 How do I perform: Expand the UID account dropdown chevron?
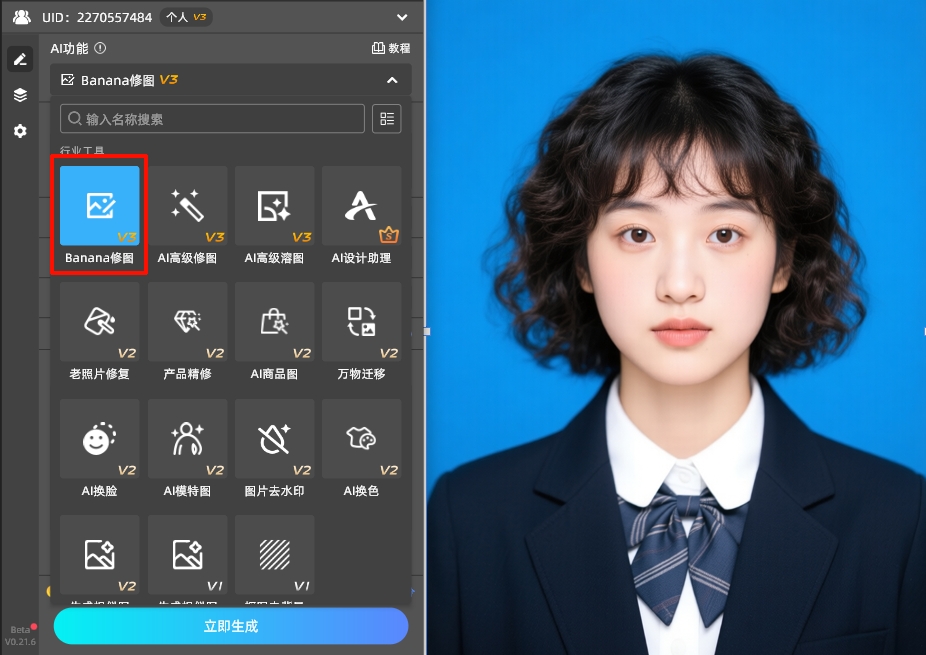tap(402, 17)
